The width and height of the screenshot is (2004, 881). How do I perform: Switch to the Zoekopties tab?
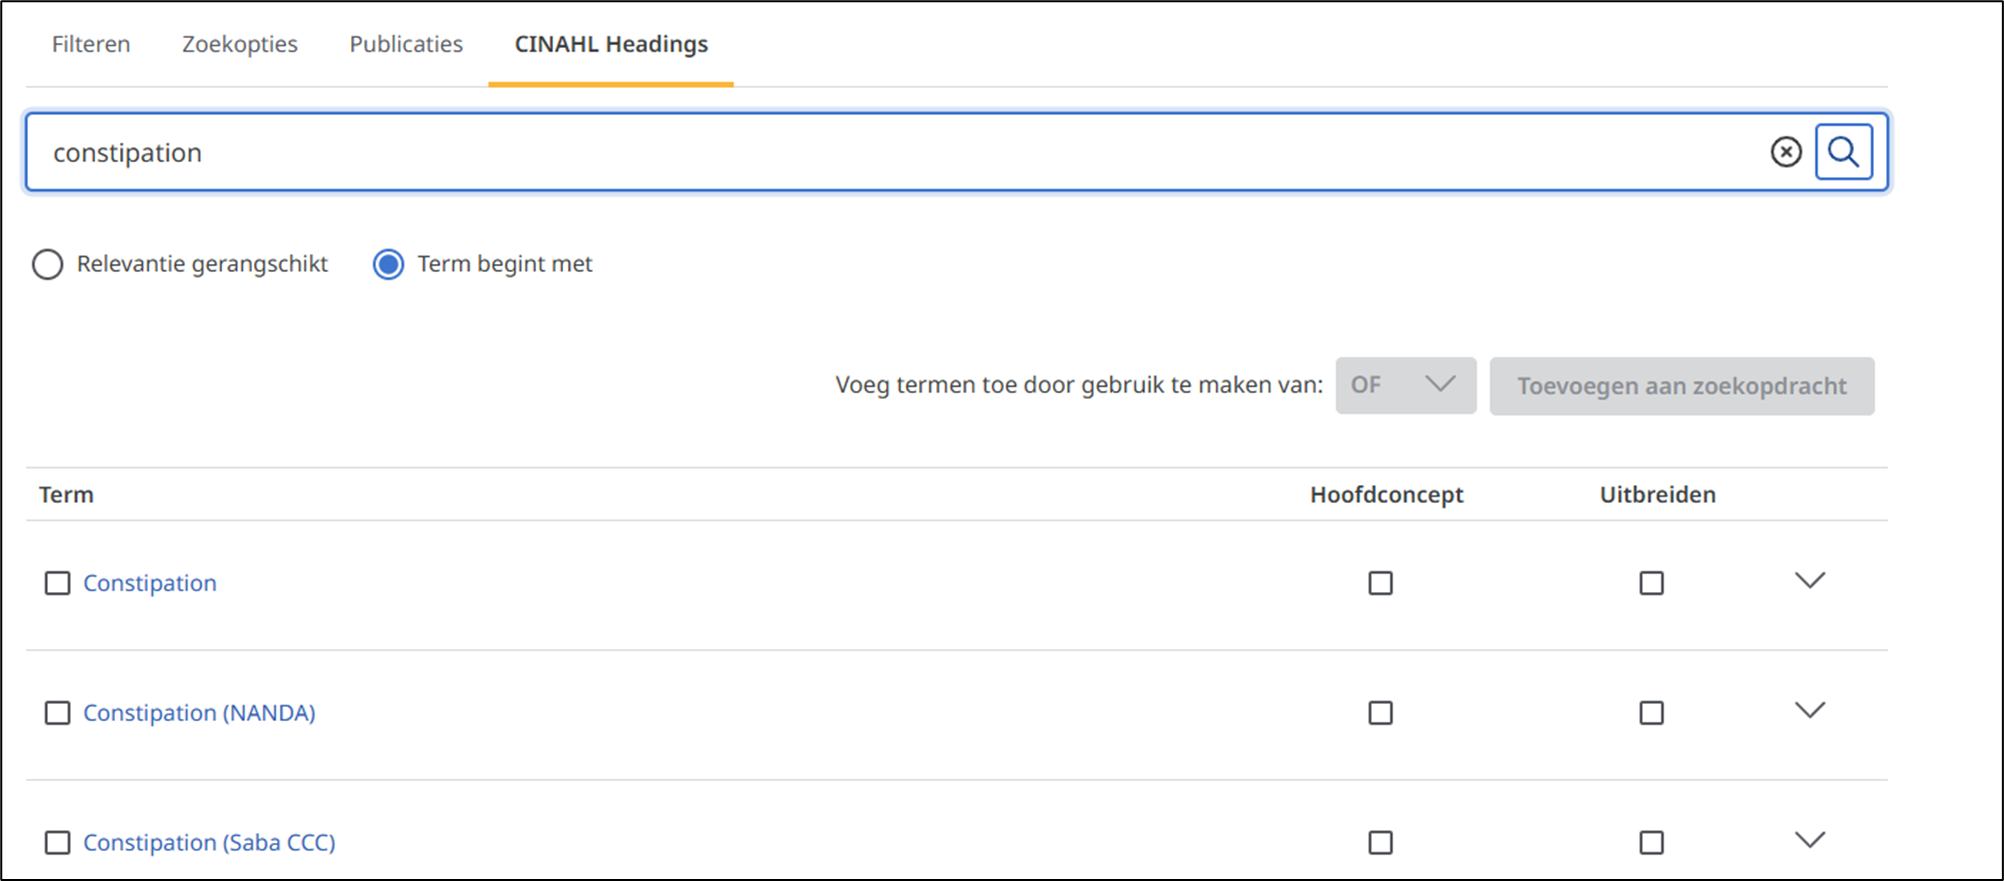[240, 44]
